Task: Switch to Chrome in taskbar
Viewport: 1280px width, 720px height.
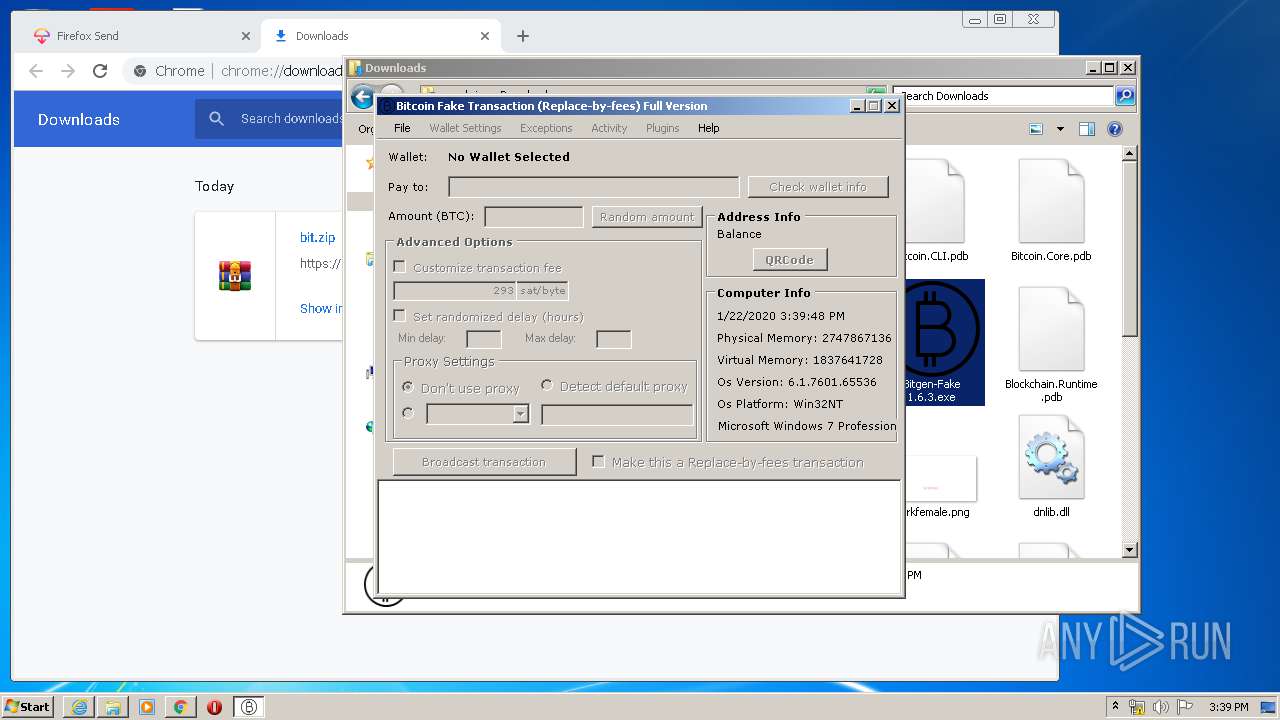Action: (180, 707)
